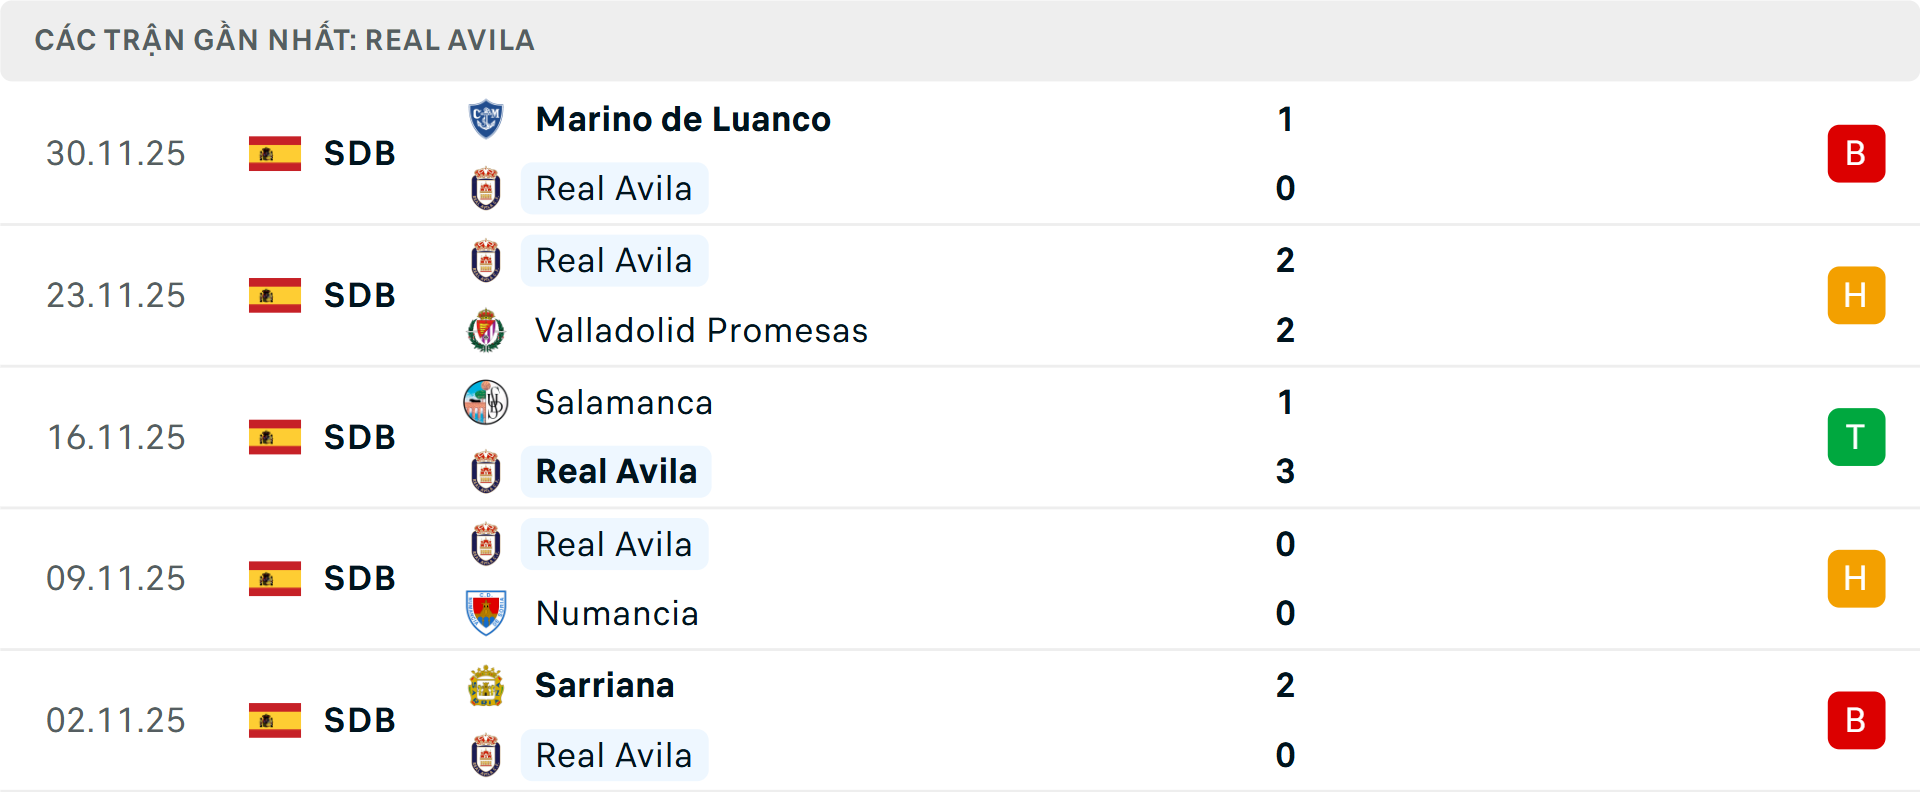Open the Salamanca team link

tap(624, 402)
